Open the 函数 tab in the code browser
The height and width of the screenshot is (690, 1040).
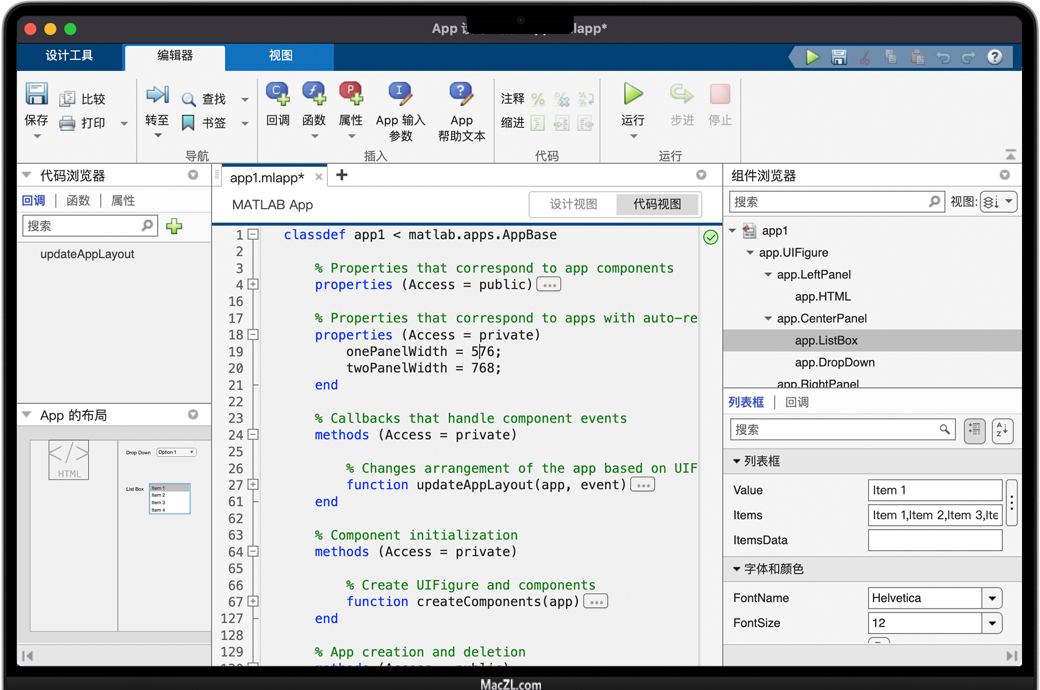click(x=78, y=201)
